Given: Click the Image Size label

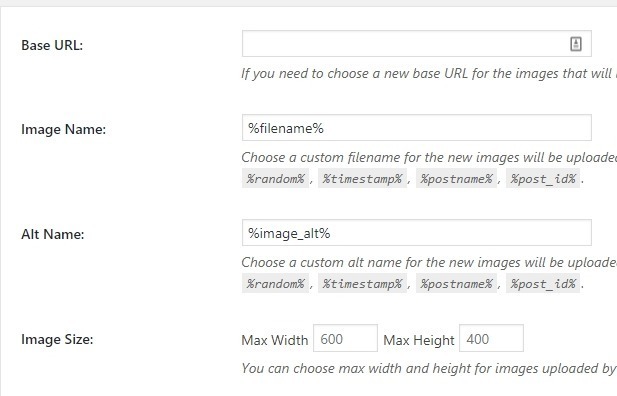Looking at the screenshot, I should click(57, 339).
